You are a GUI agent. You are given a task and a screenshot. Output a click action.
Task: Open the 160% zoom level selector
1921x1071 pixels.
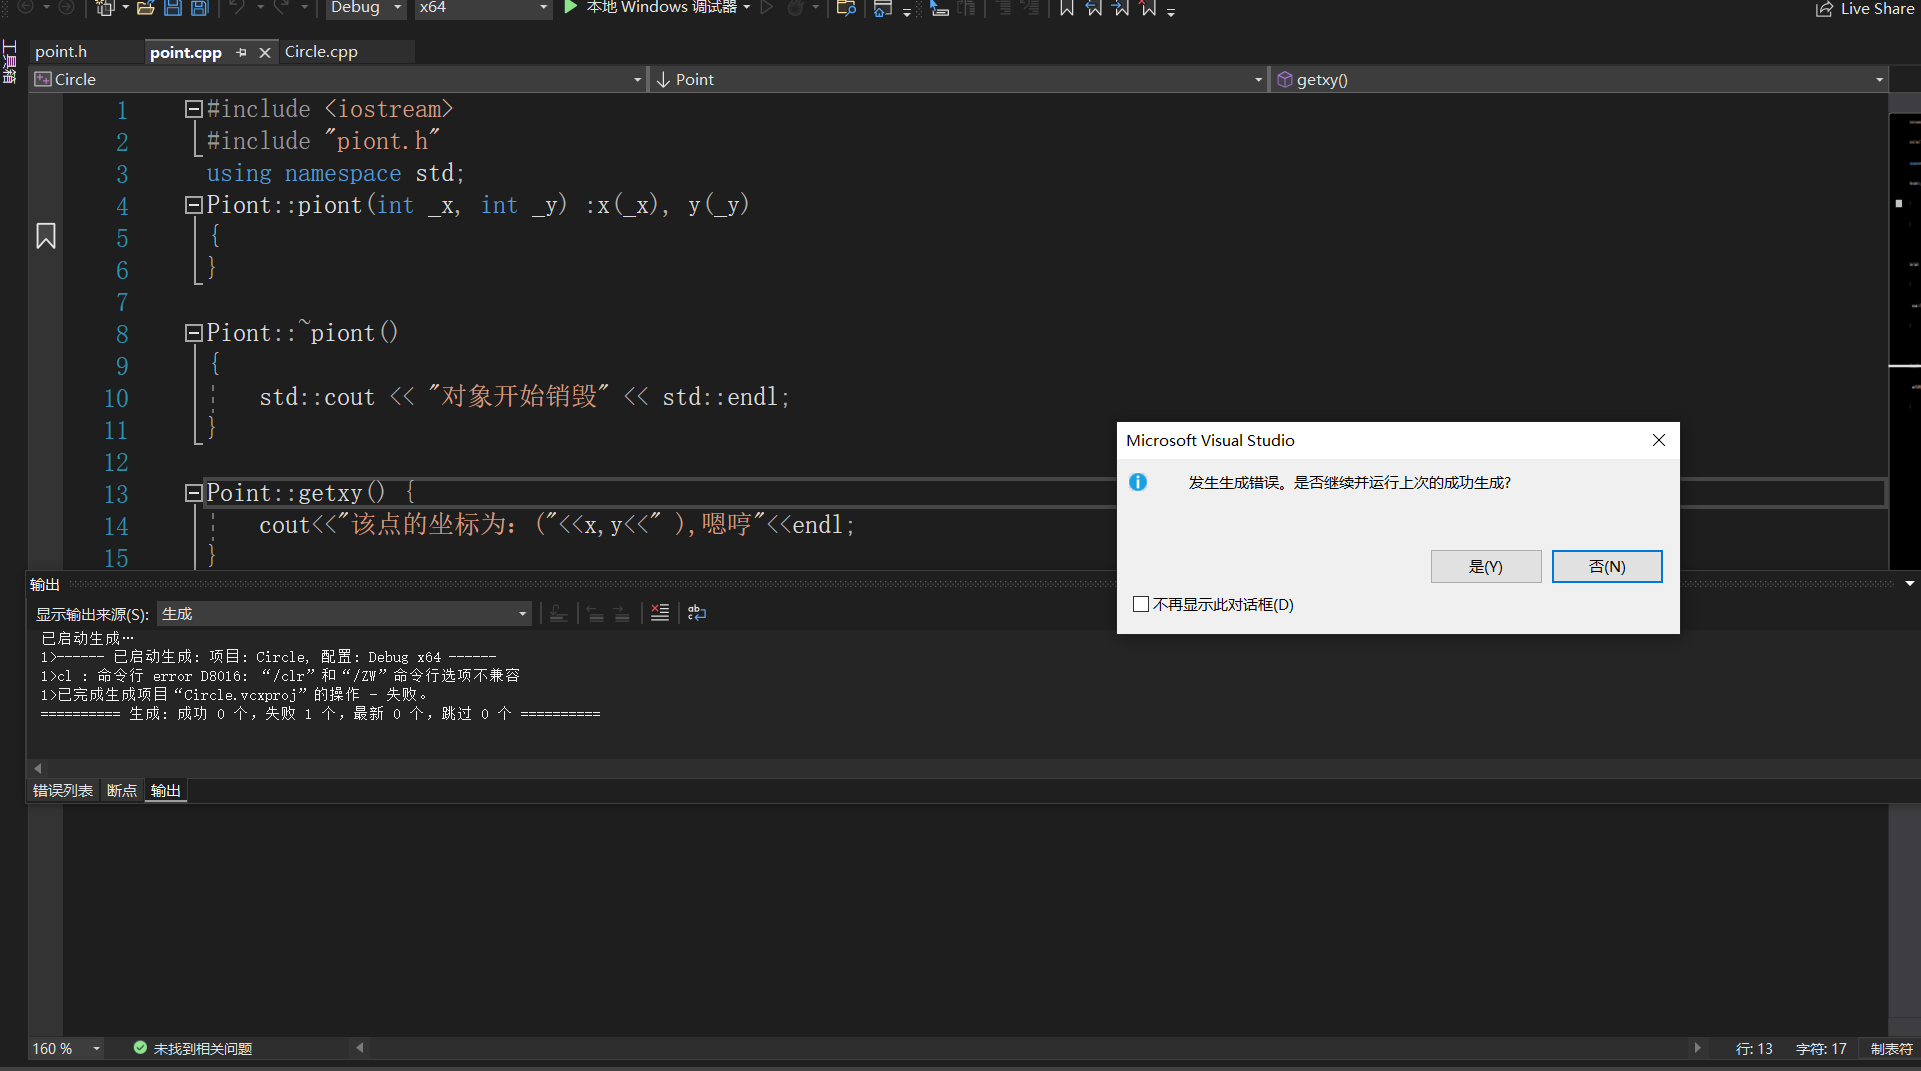65,1048
